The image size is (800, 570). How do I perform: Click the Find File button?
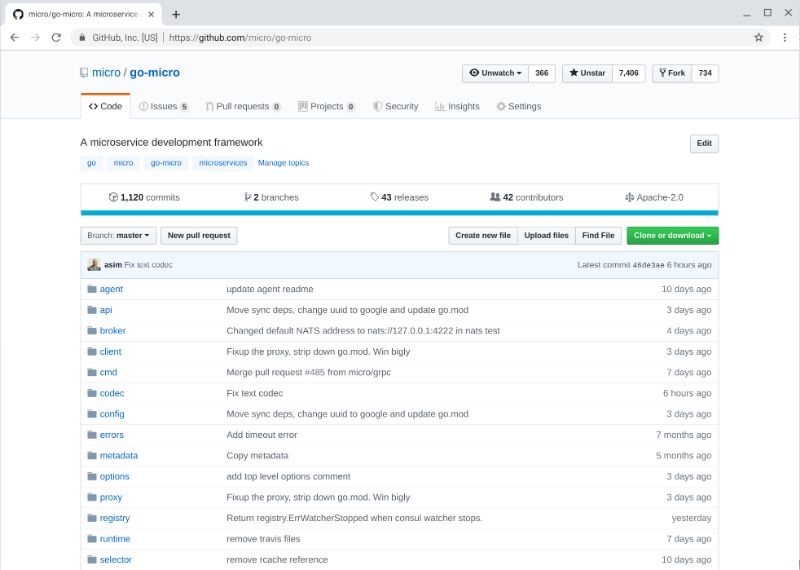(x=598, y=235)
